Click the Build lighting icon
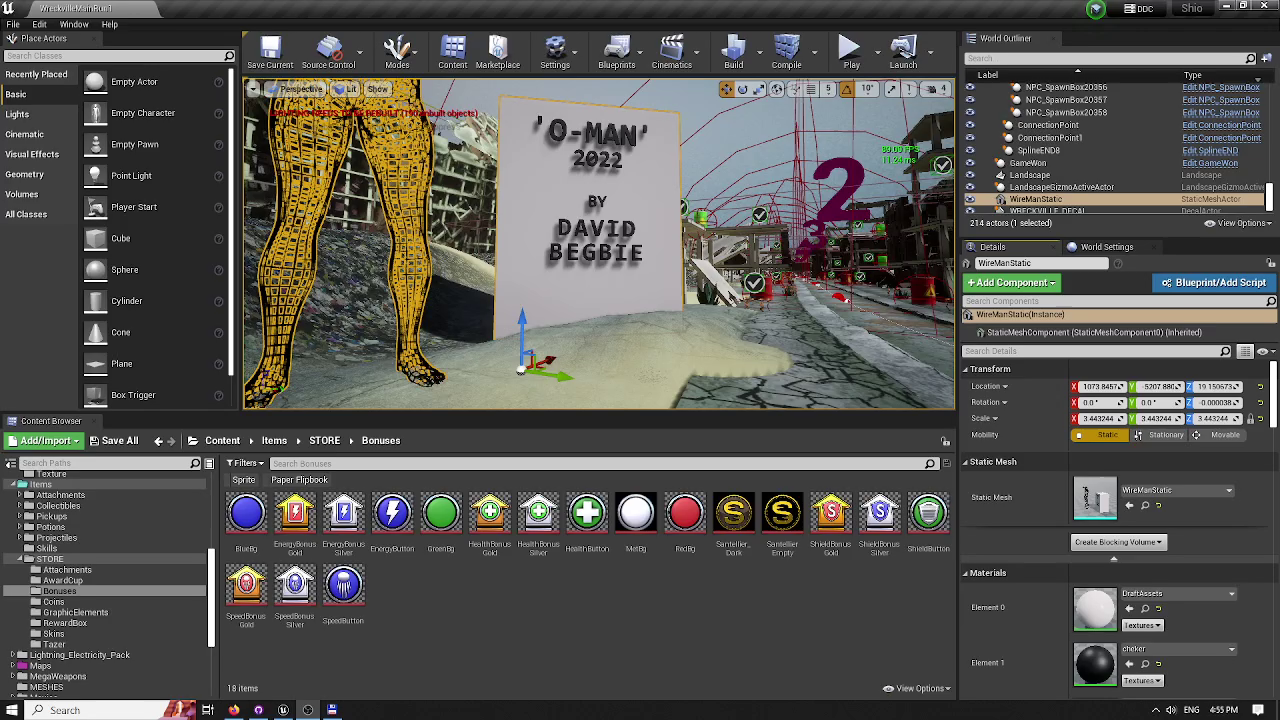The height and width of the screenshot is (720, 1280). 733,50
